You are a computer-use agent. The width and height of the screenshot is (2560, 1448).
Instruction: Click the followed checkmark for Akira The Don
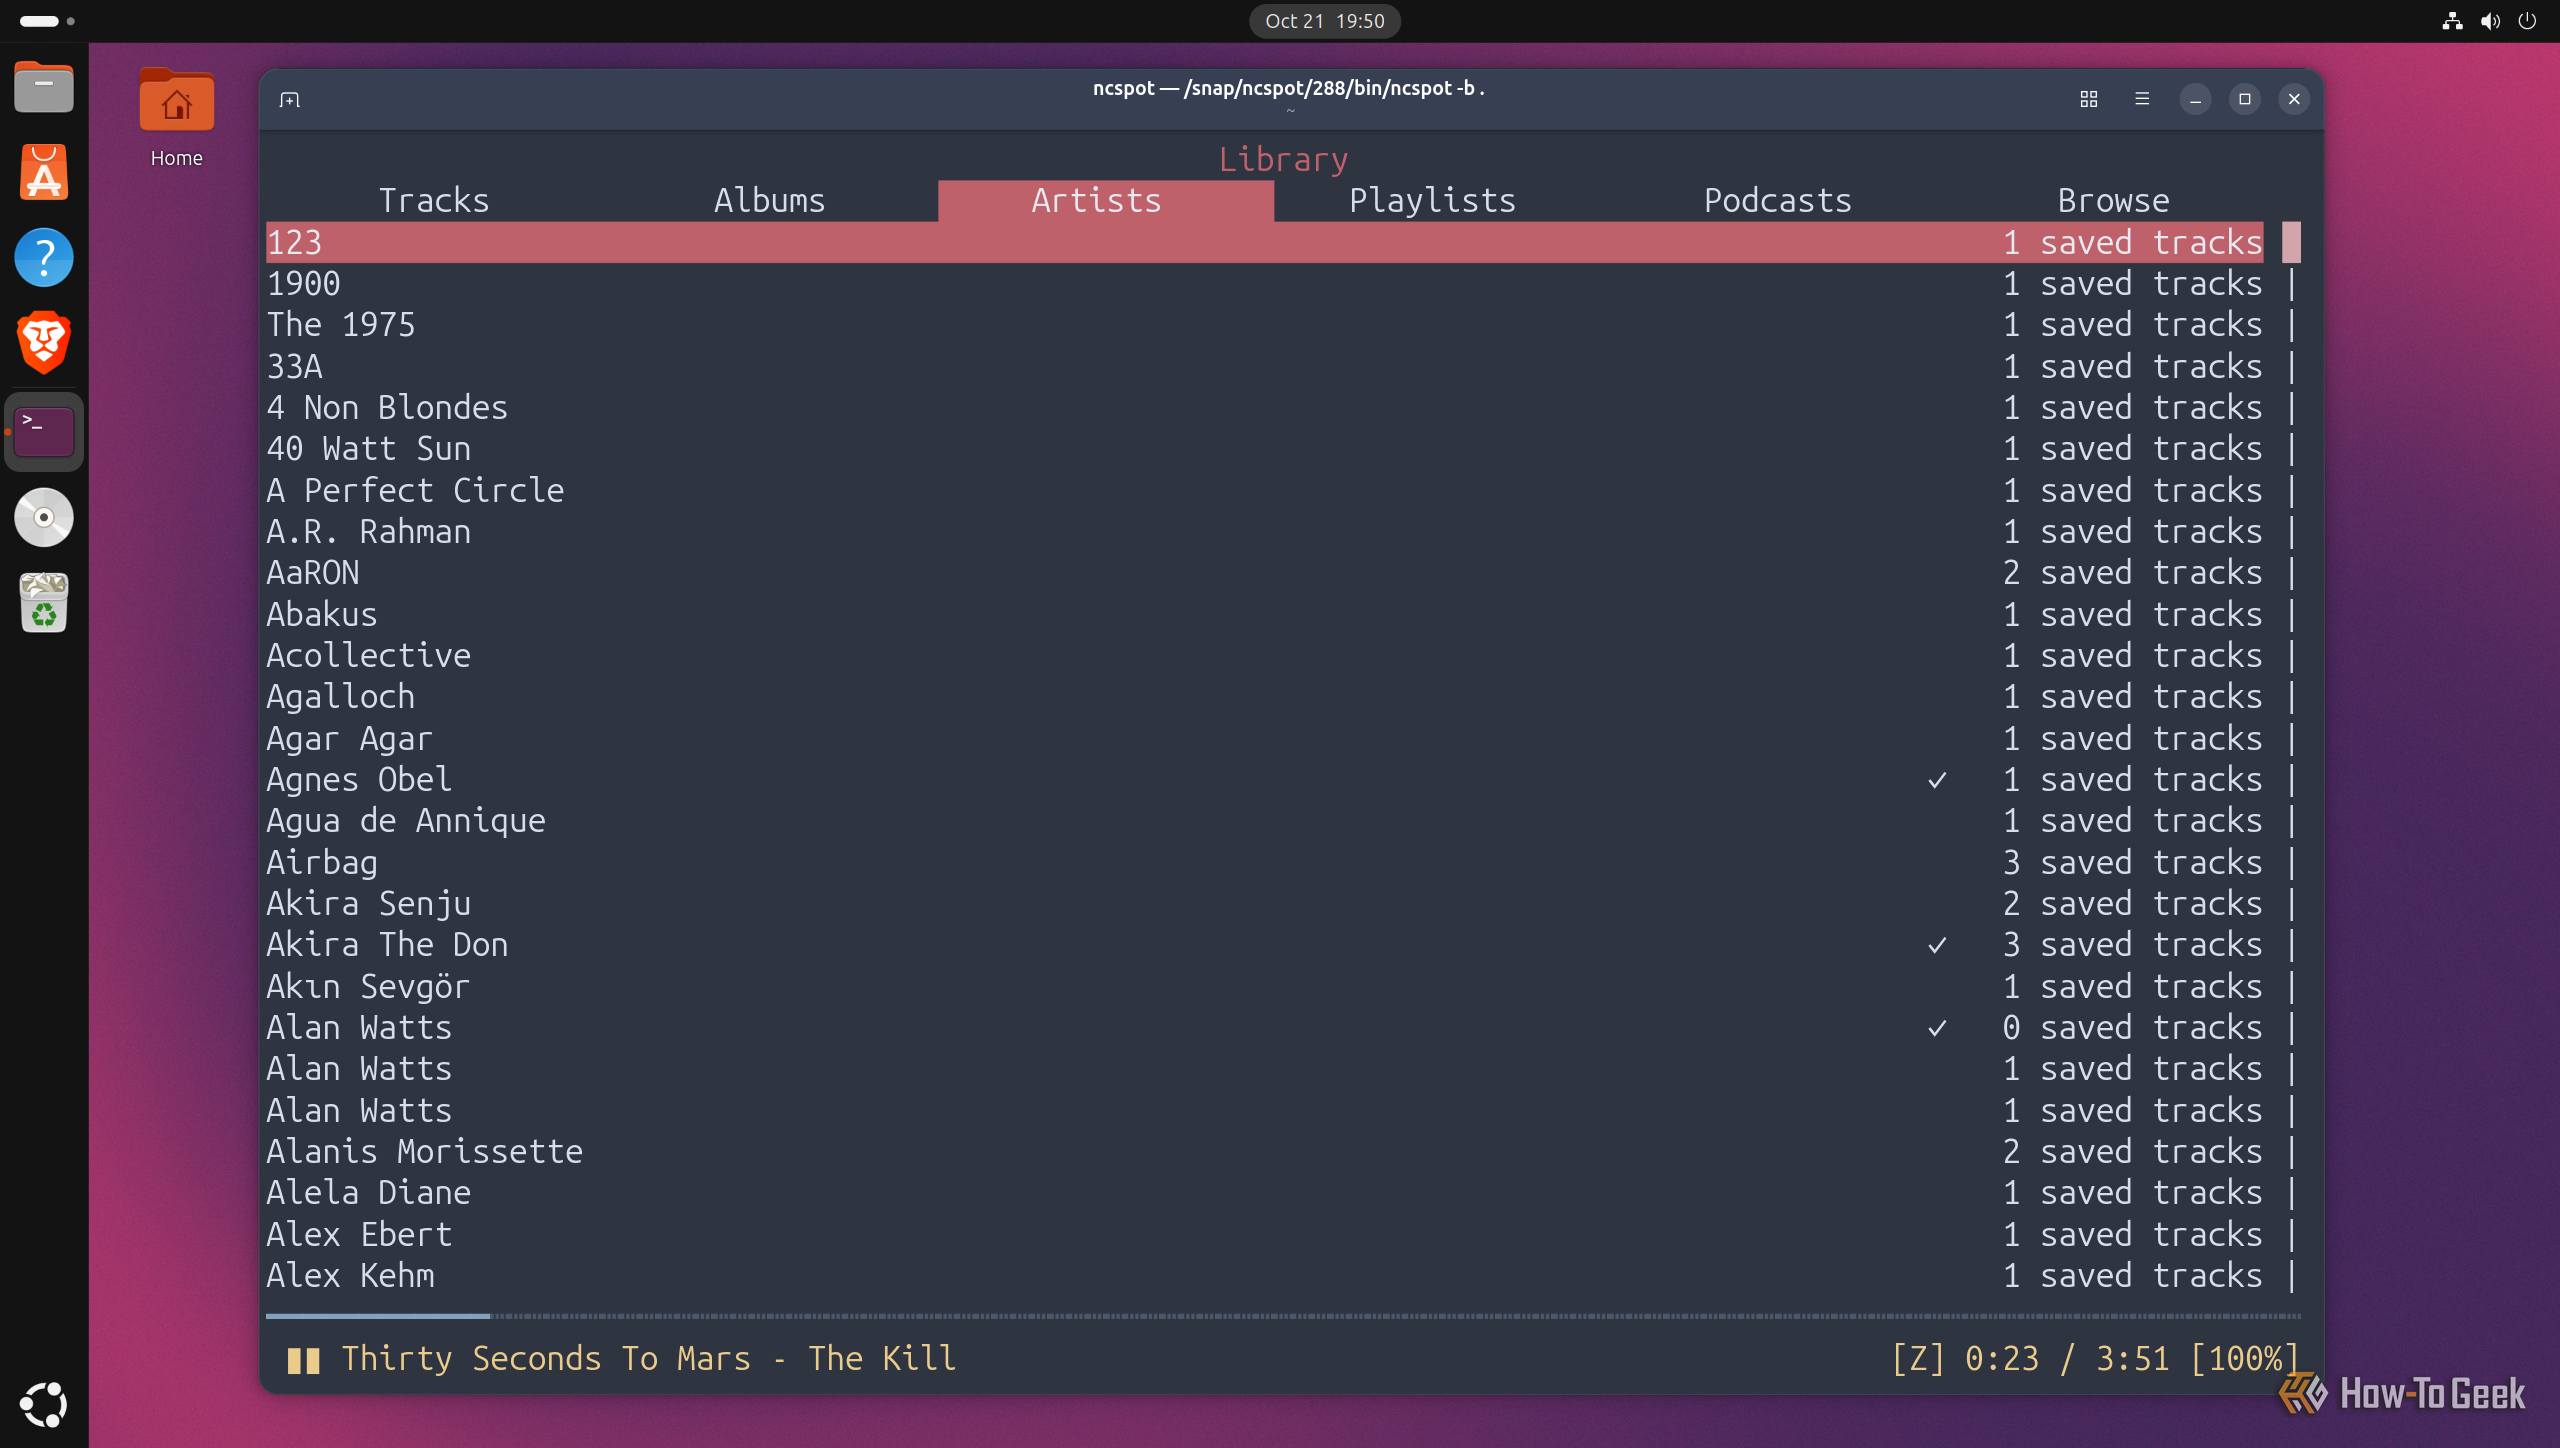(1937, 945)
